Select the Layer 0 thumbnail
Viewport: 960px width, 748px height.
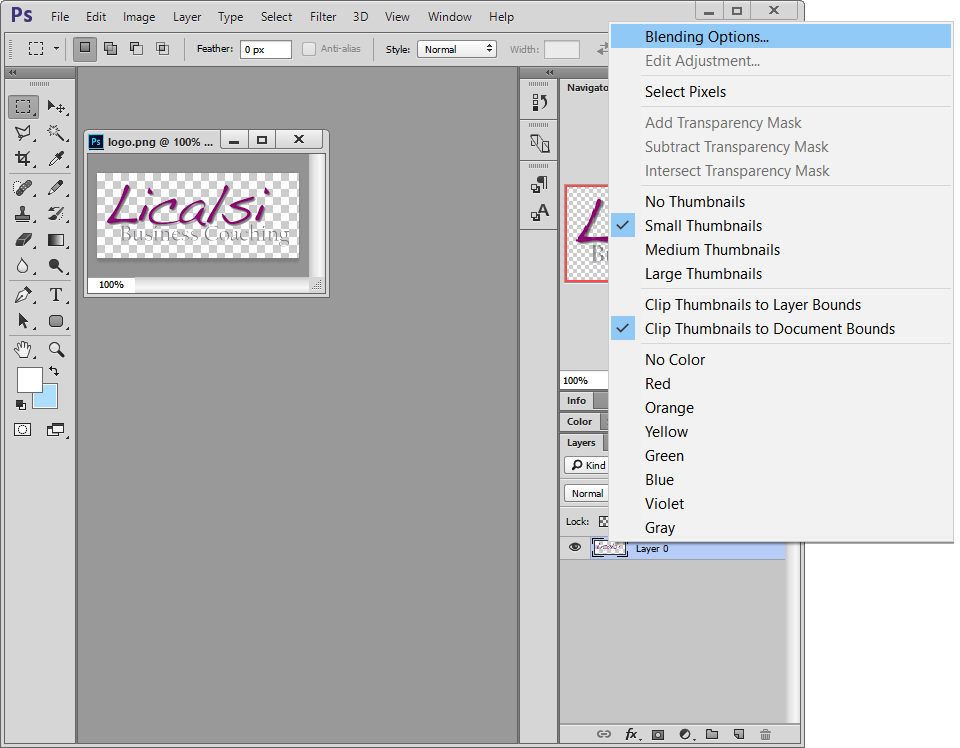pos(609,548)
